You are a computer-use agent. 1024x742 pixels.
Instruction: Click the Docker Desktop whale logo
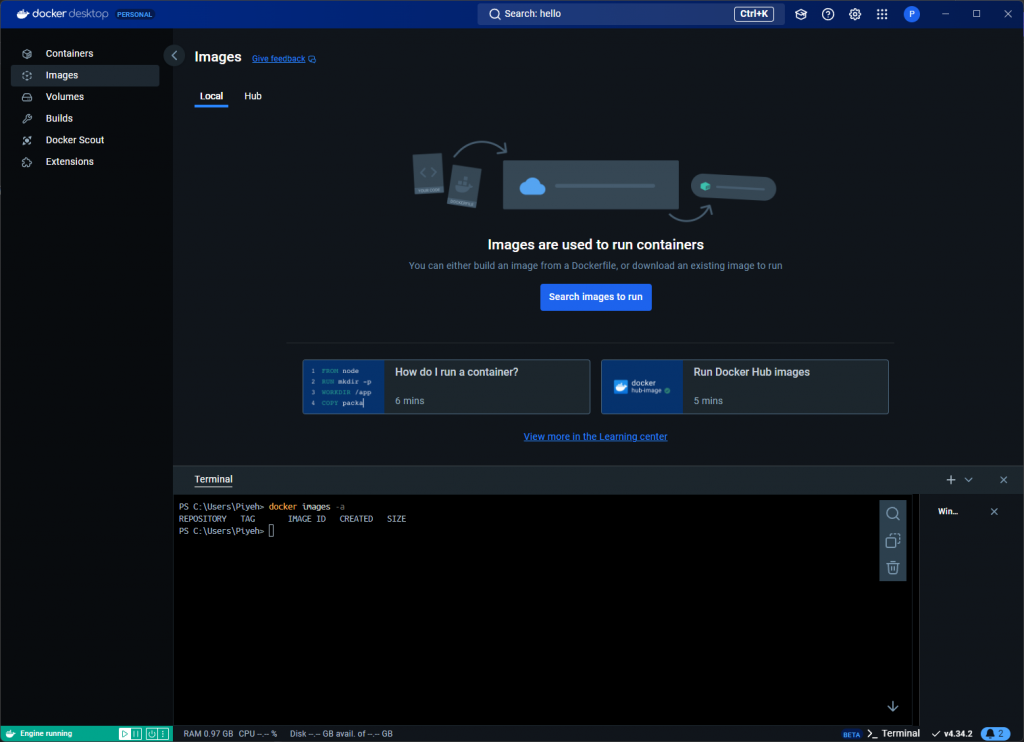tap(23, 14)
